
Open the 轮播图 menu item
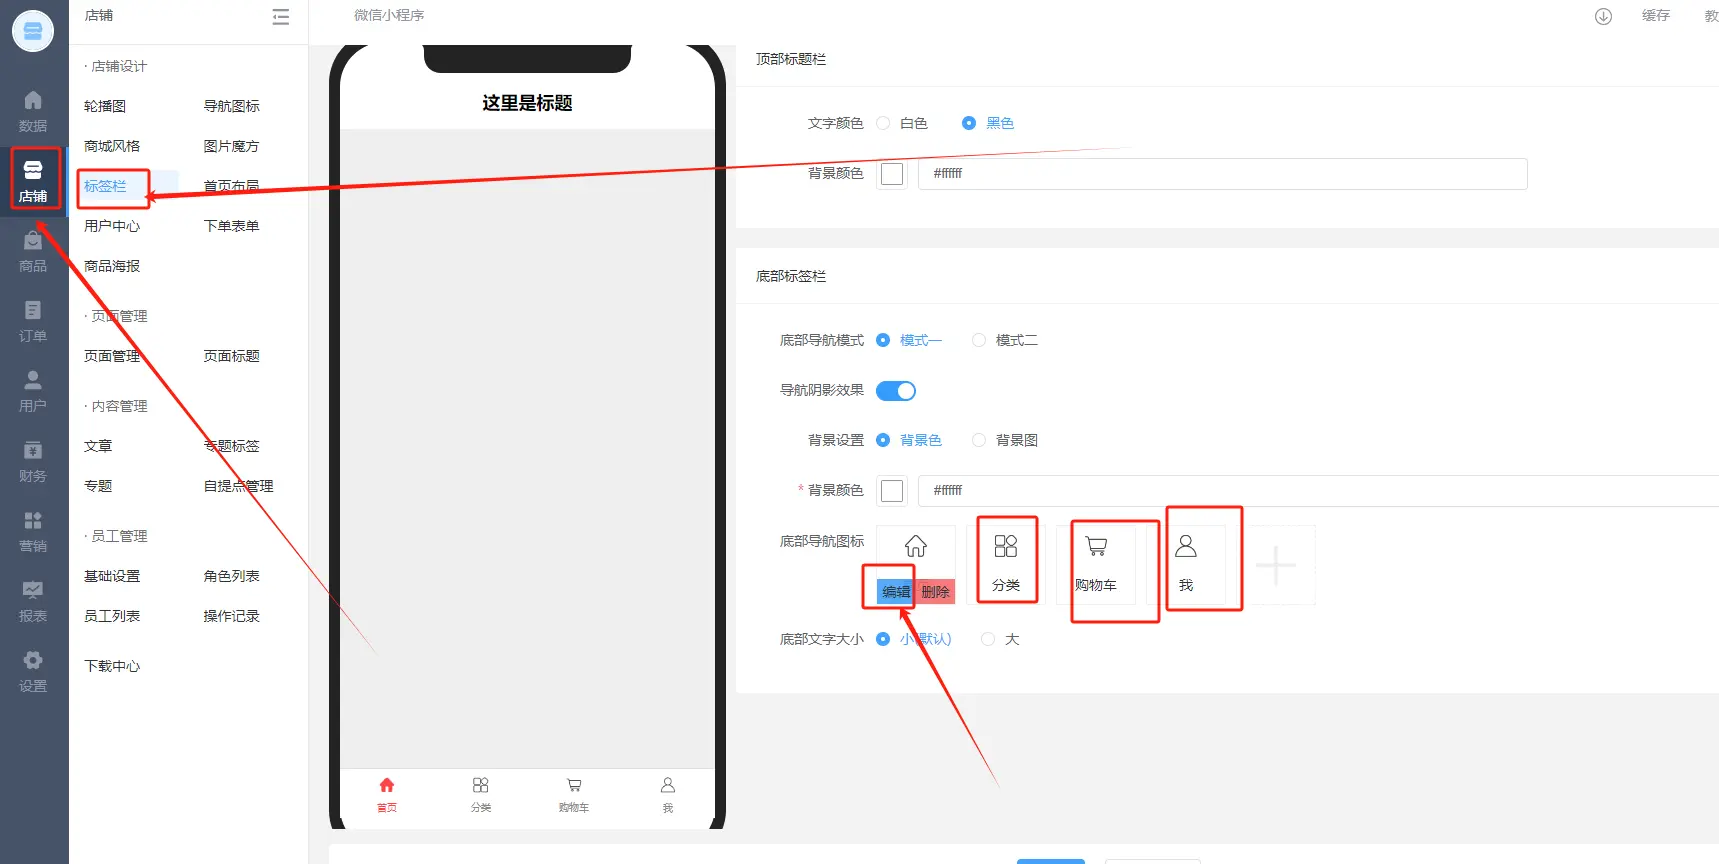[105, 106]
